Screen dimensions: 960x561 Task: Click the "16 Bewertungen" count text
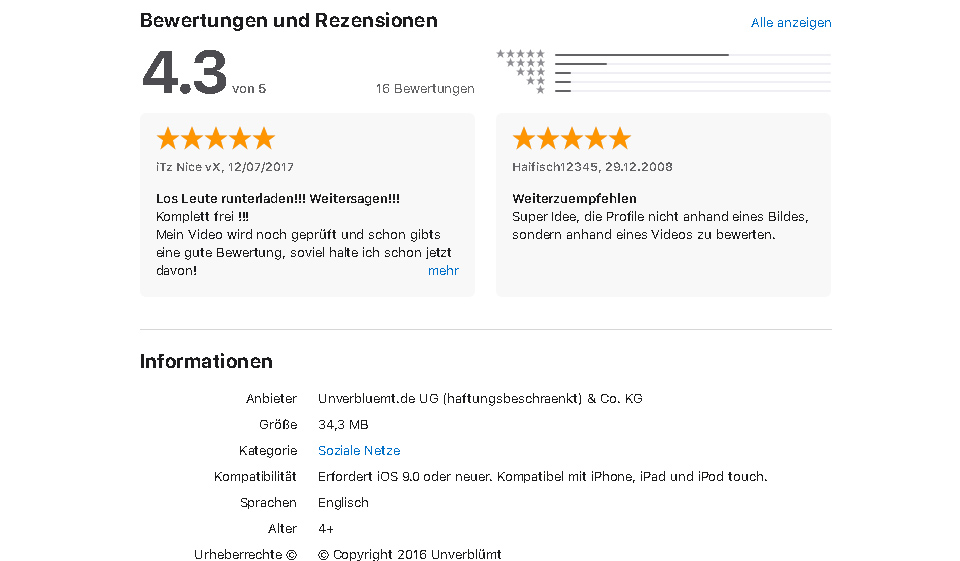pos(425,89)
